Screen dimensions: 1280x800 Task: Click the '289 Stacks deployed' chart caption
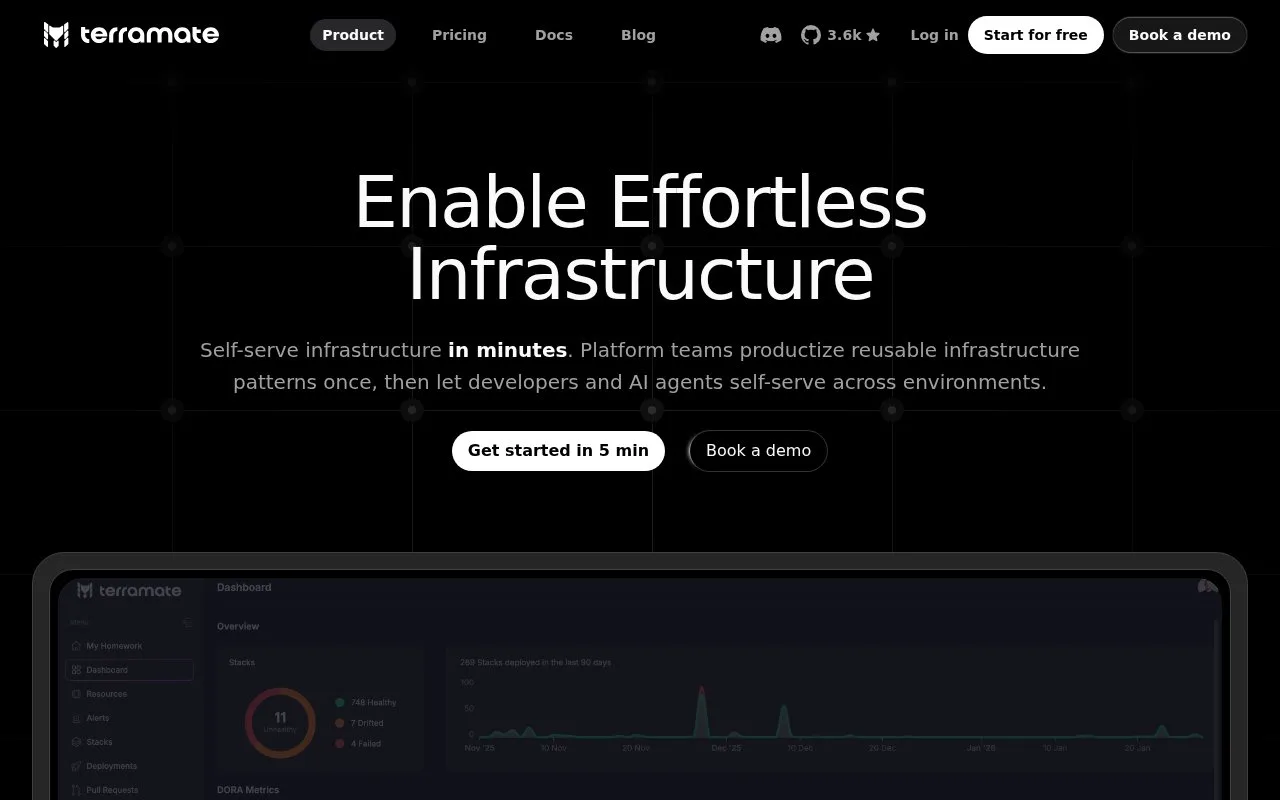pyautogui.click(x=535, y=663)
